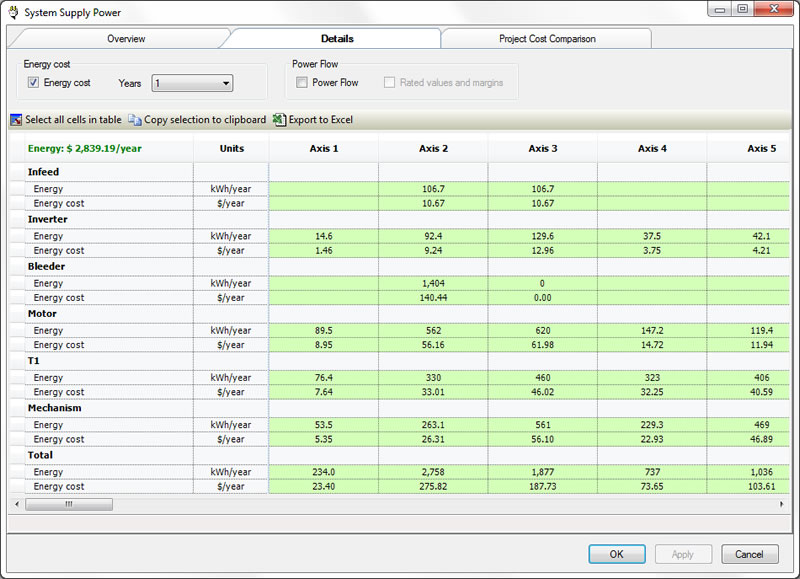The width and height of the screenshot is (800, 579).
Task: Select the Details tab
Action: [336, 39]
